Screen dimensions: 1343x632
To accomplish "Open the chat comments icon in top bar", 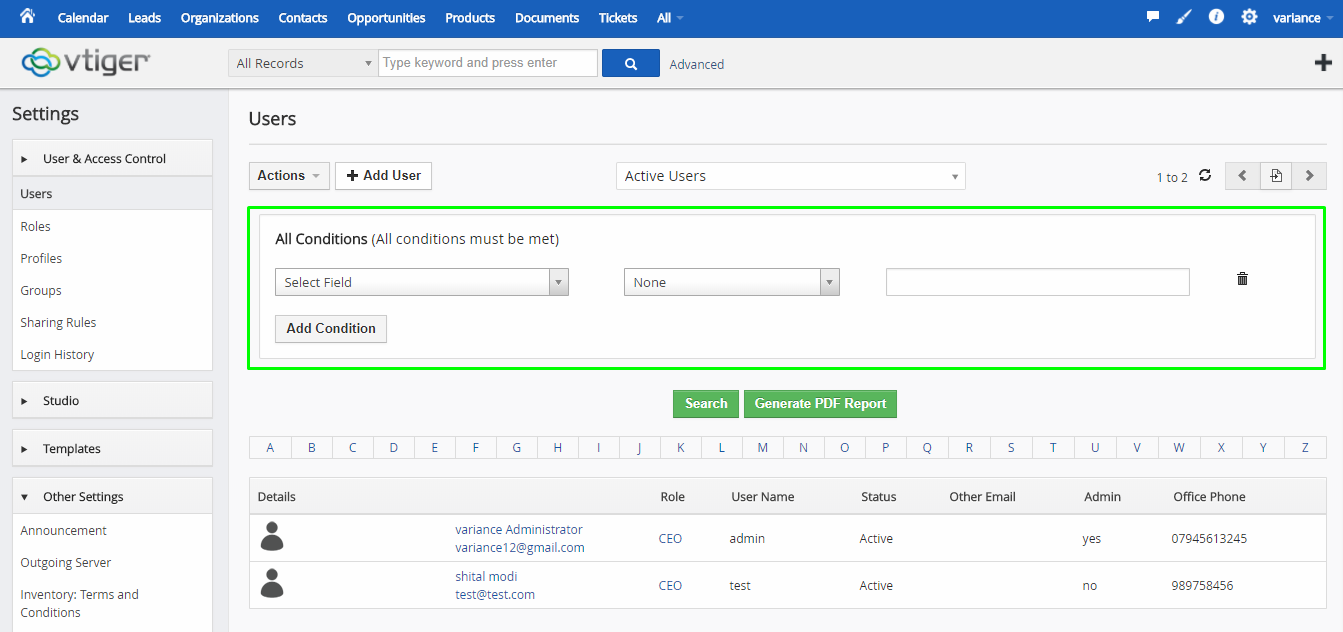I will tap(1153, 17).
